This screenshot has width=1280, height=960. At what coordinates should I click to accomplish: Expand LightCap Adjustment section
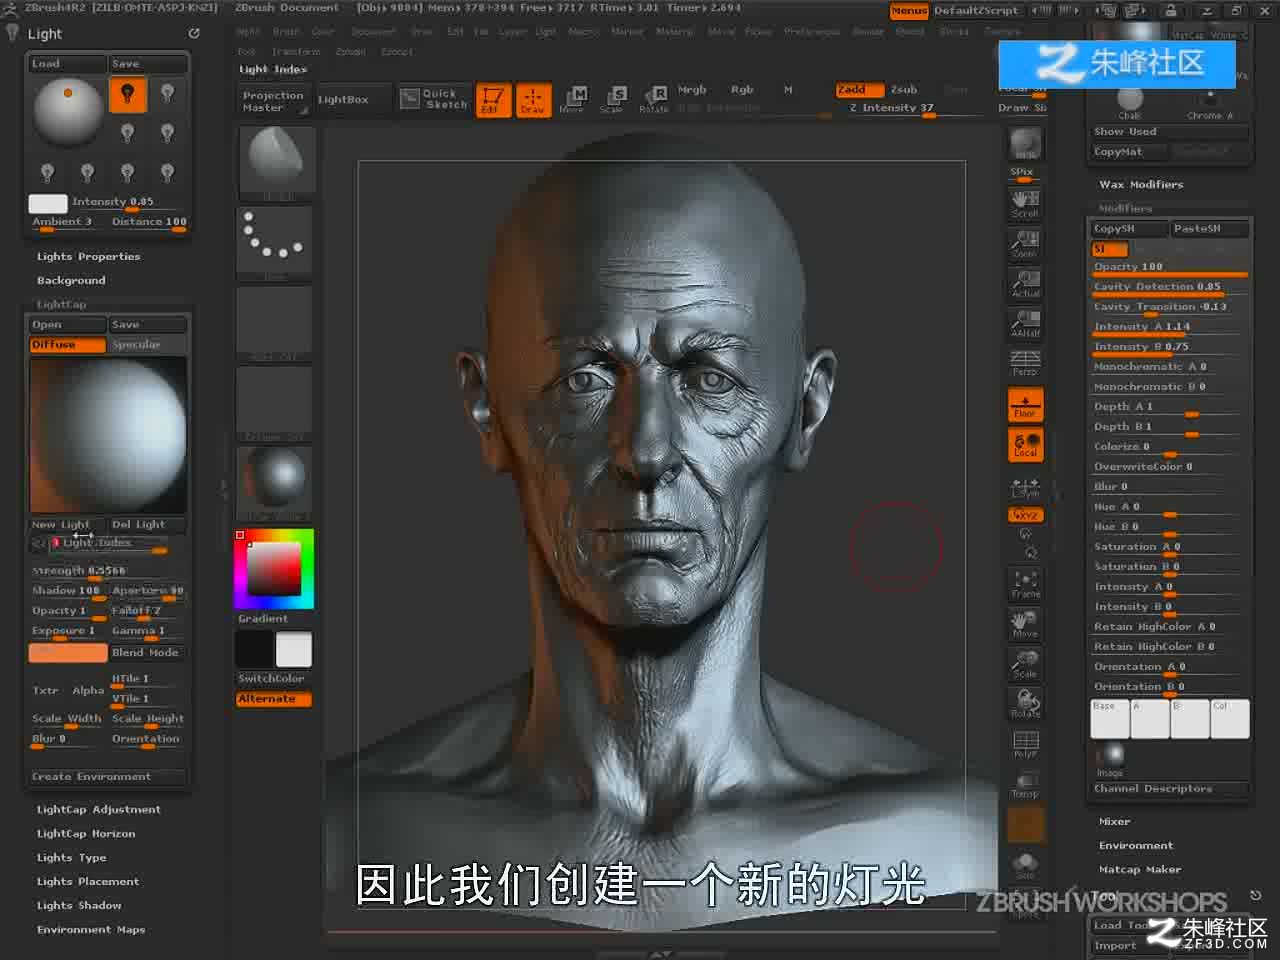[98, 810]
